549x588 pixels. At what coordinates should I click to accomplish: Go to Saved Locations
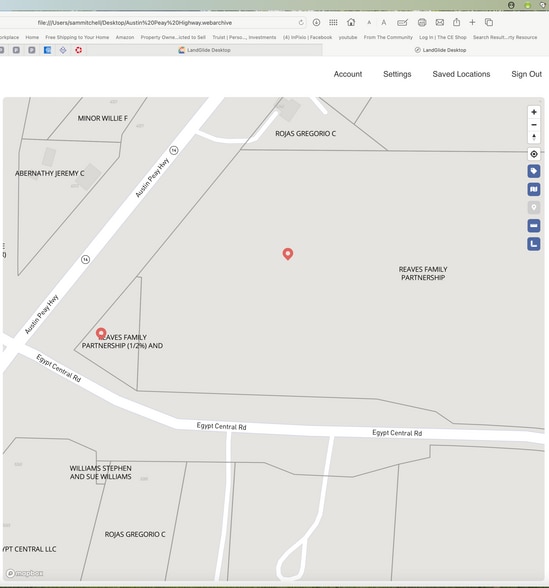click(461, 74)
